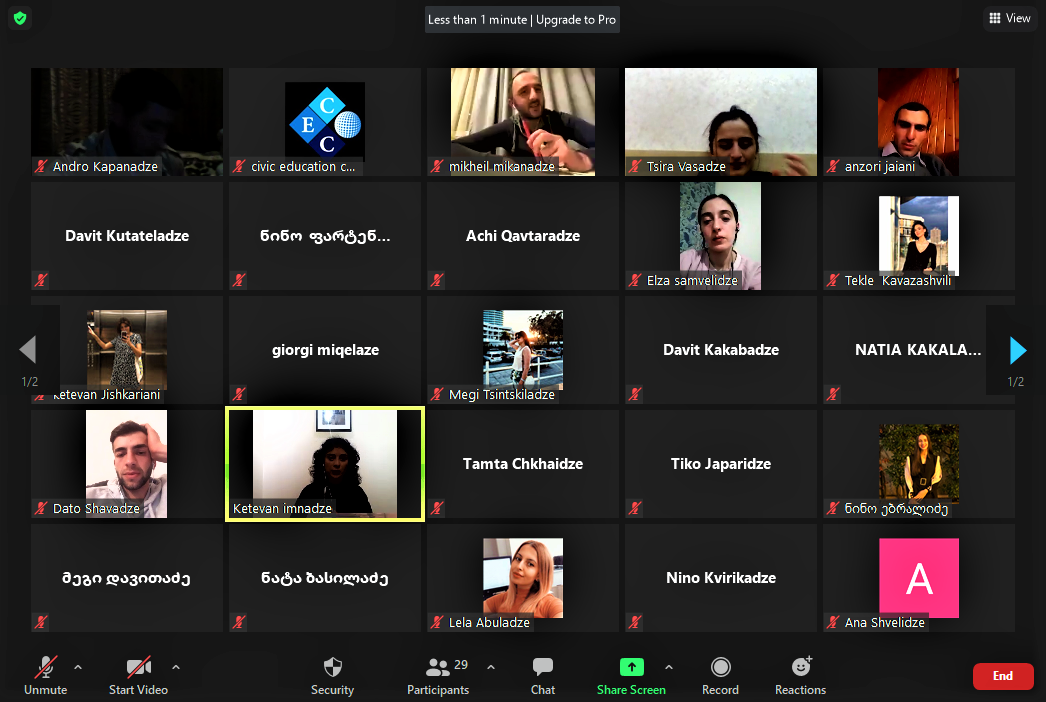Select Tsira Vasadze's video tile

[720, 121]
